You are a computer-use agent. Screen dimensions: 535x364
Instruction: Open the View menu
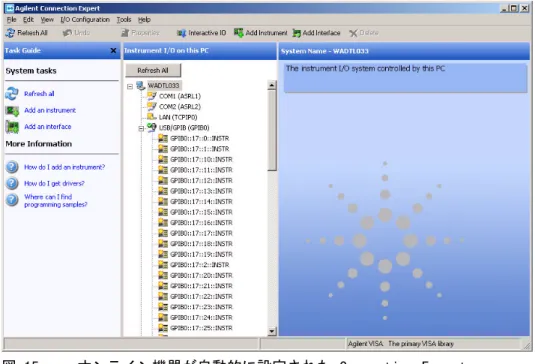click(x=47, y=19)
